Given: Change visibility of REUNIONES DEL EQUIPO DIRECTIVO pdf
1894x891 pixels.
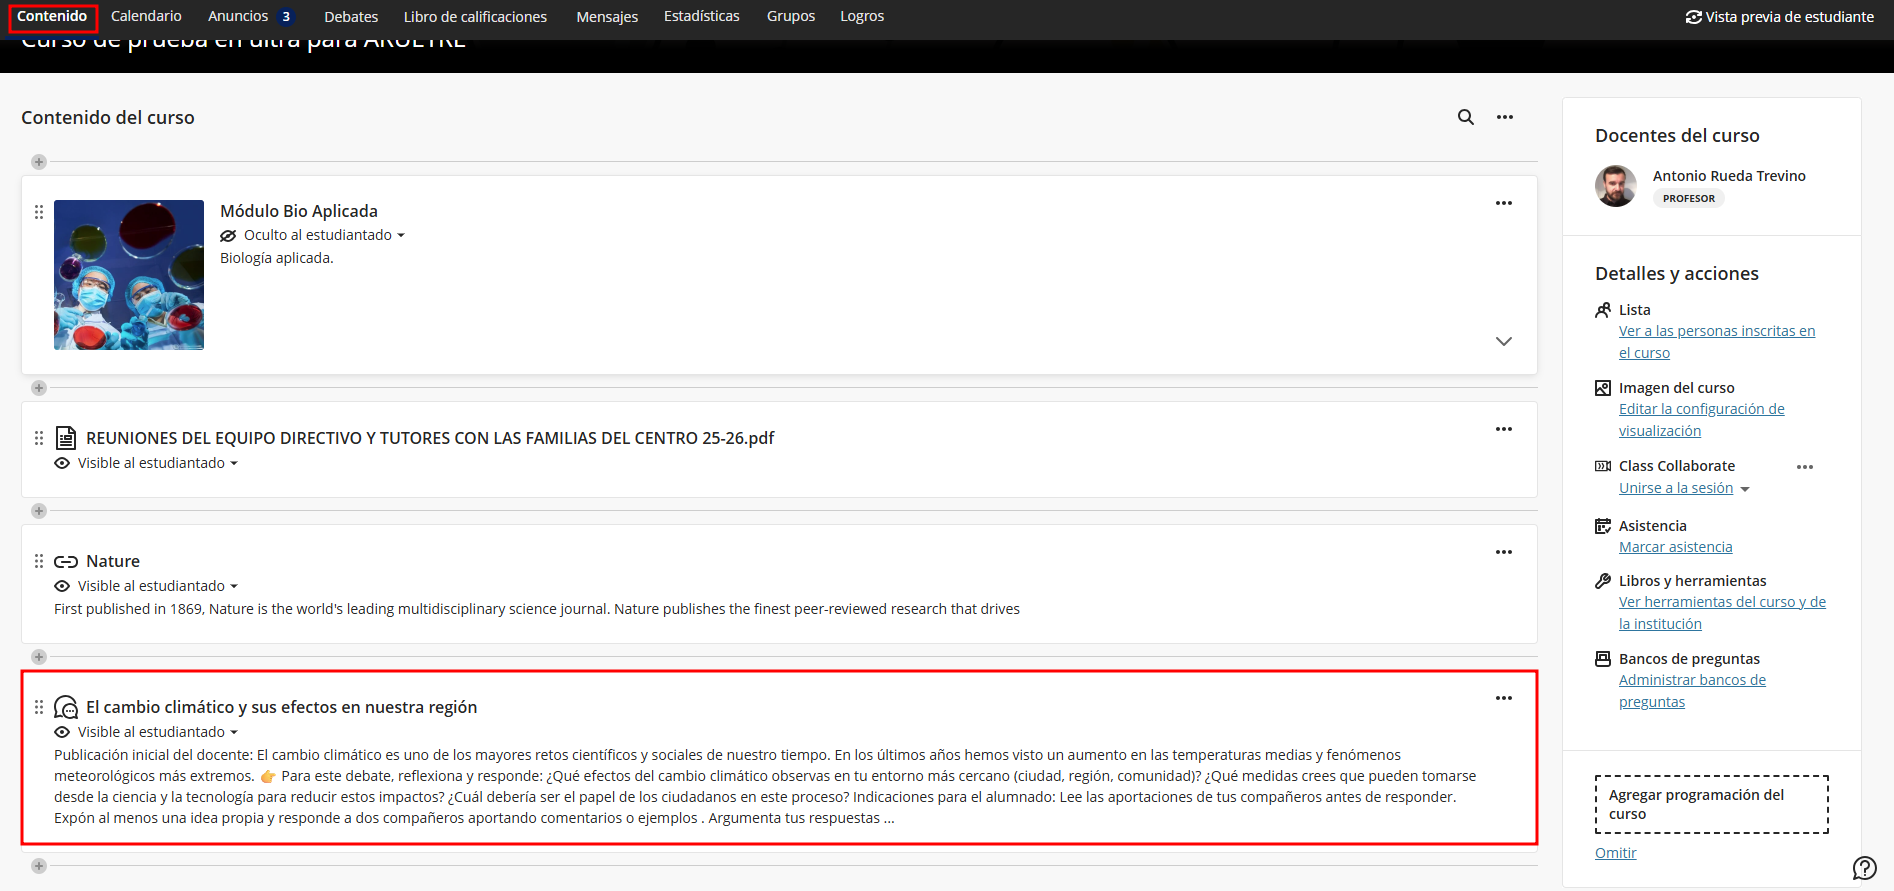Looking at the screenshot, I should click(157, 463).
